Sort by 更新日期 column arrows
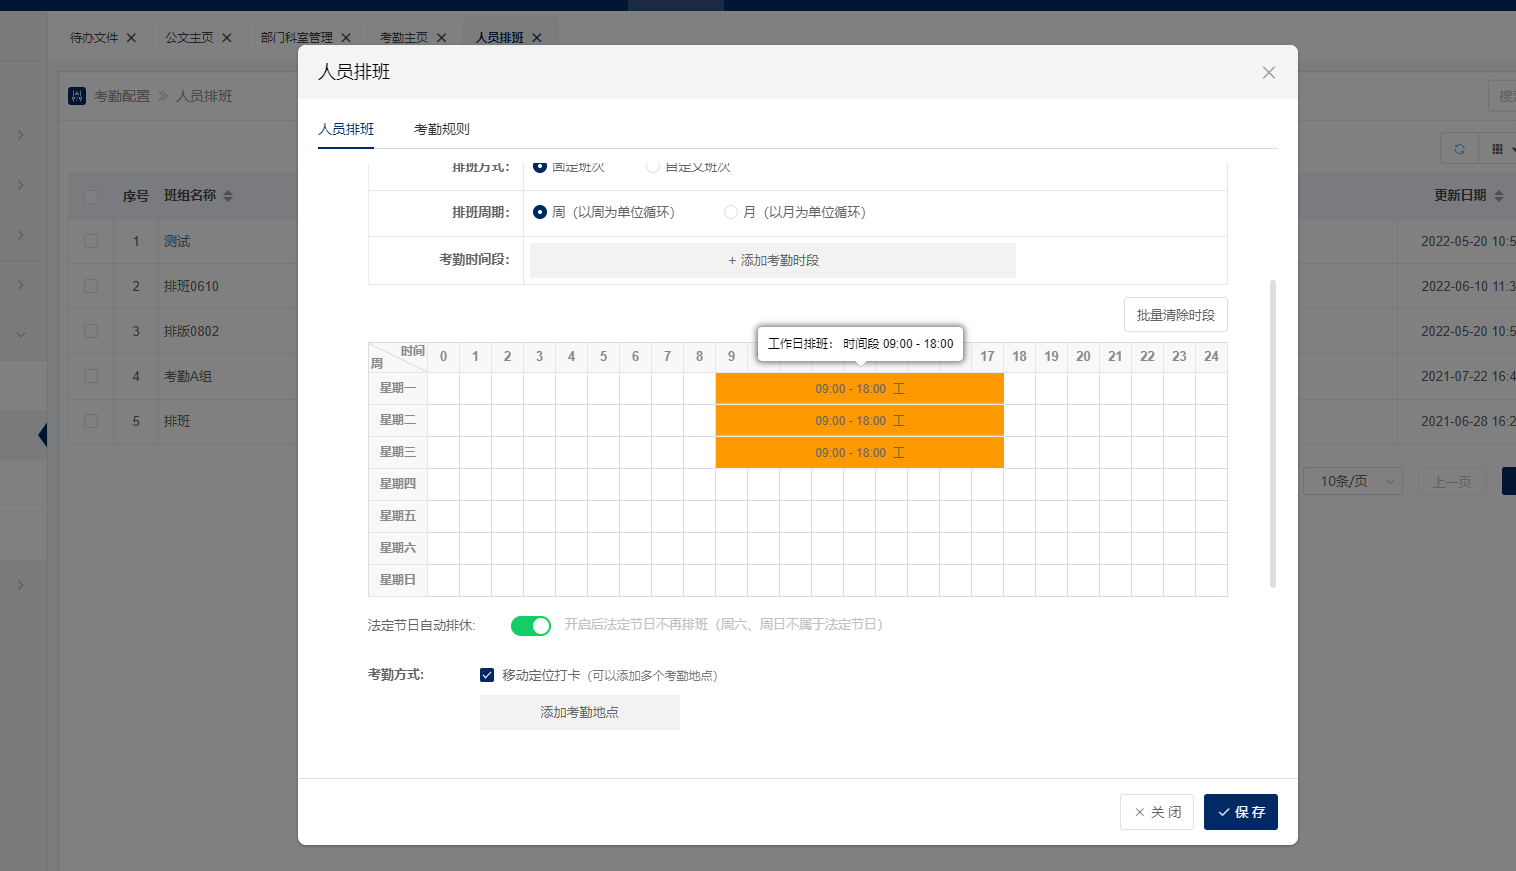 tap(1498, 196)
